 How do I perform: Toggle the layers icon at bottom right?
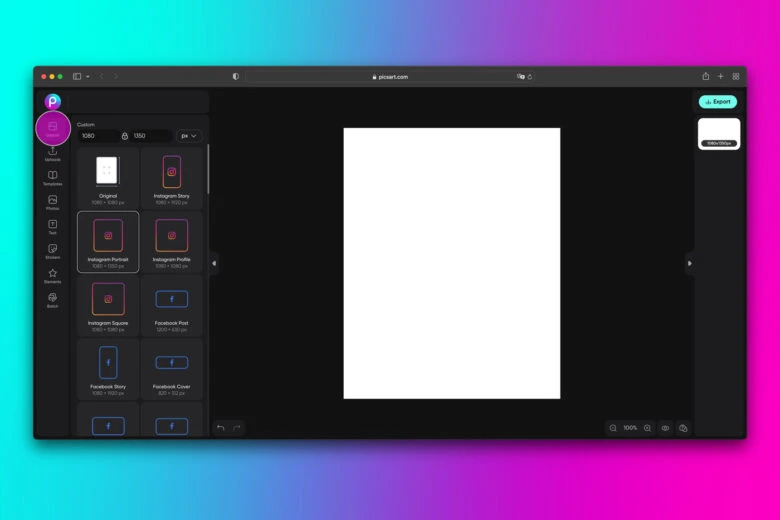pyautogui.click(x=683, y=428)
